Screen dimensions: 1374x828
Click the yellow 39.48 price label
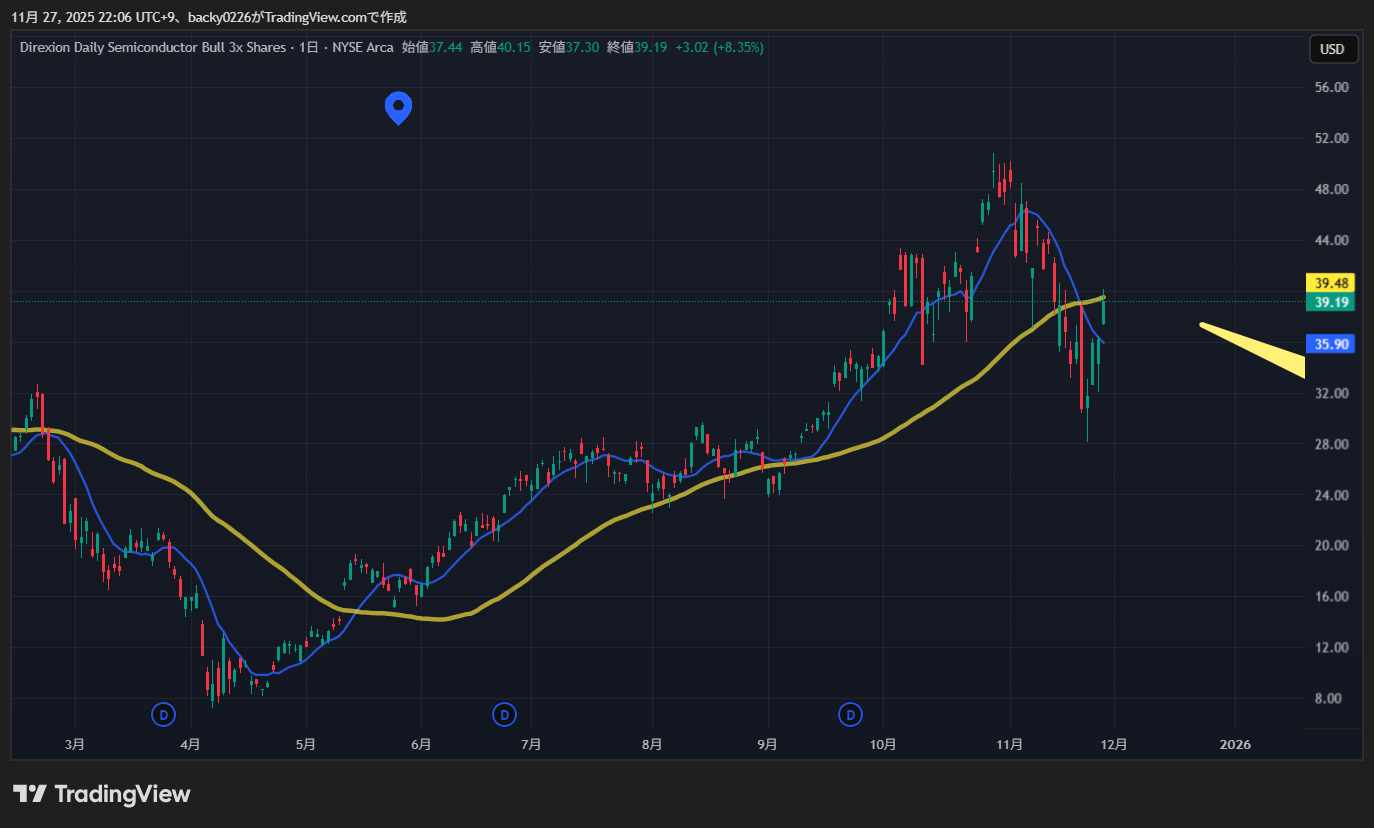(x=1331, y=283)
